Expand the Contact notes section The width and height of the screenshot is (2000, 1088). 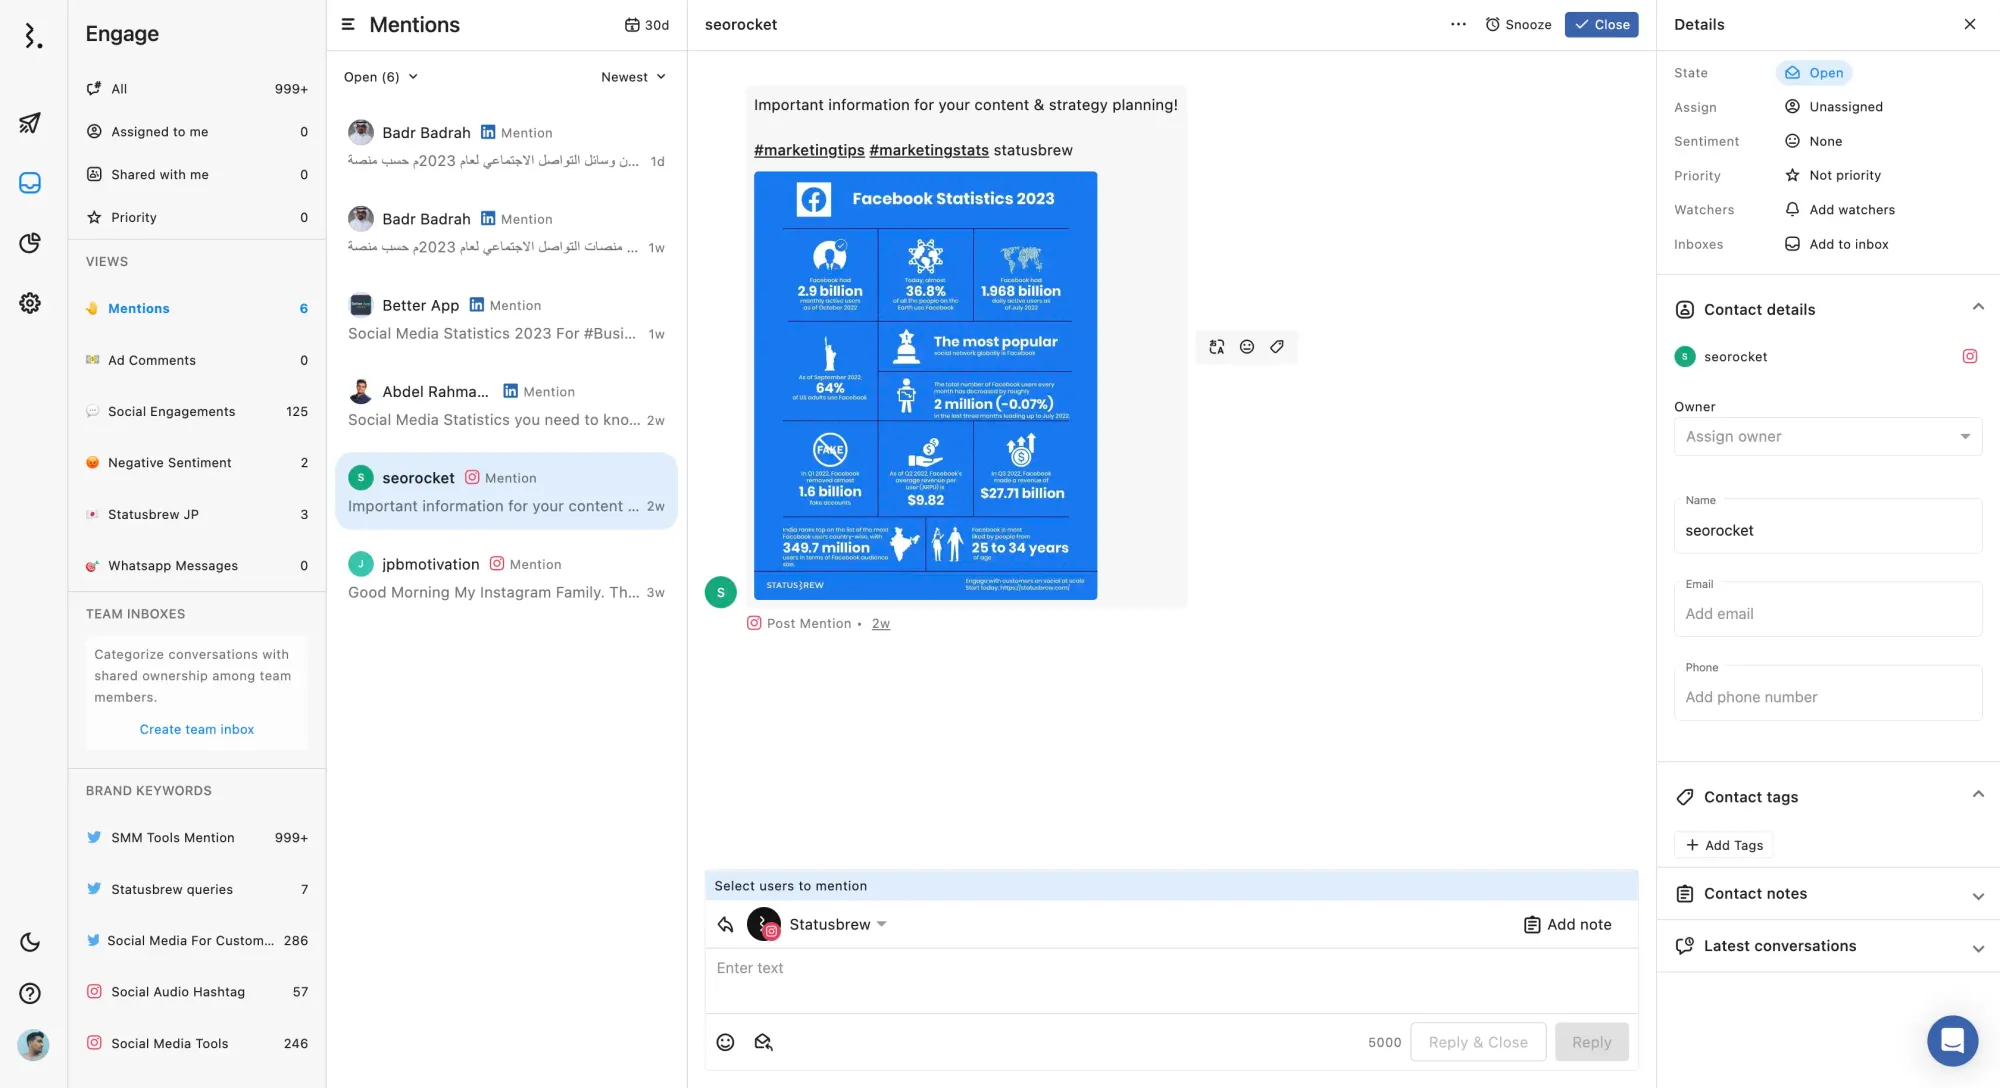point(1828,894)
